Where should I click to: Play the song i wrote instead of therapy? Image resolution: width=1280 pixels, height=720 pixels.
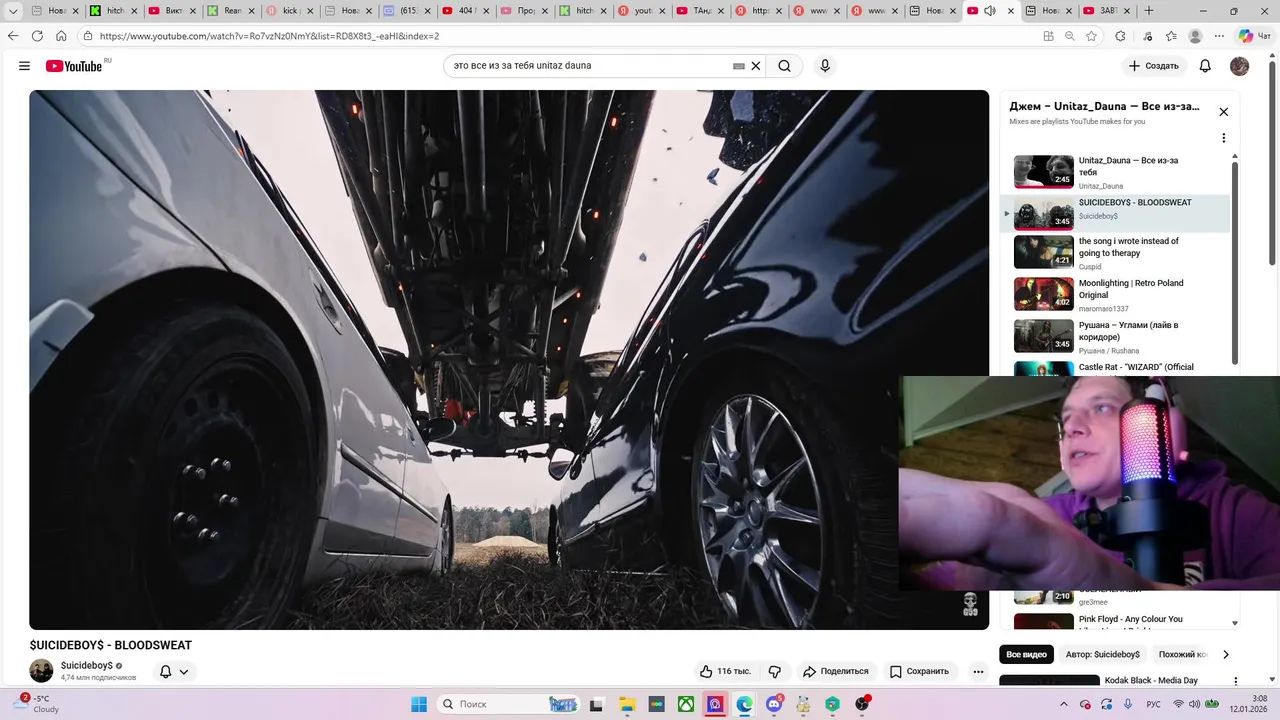tap(1115, 252)
